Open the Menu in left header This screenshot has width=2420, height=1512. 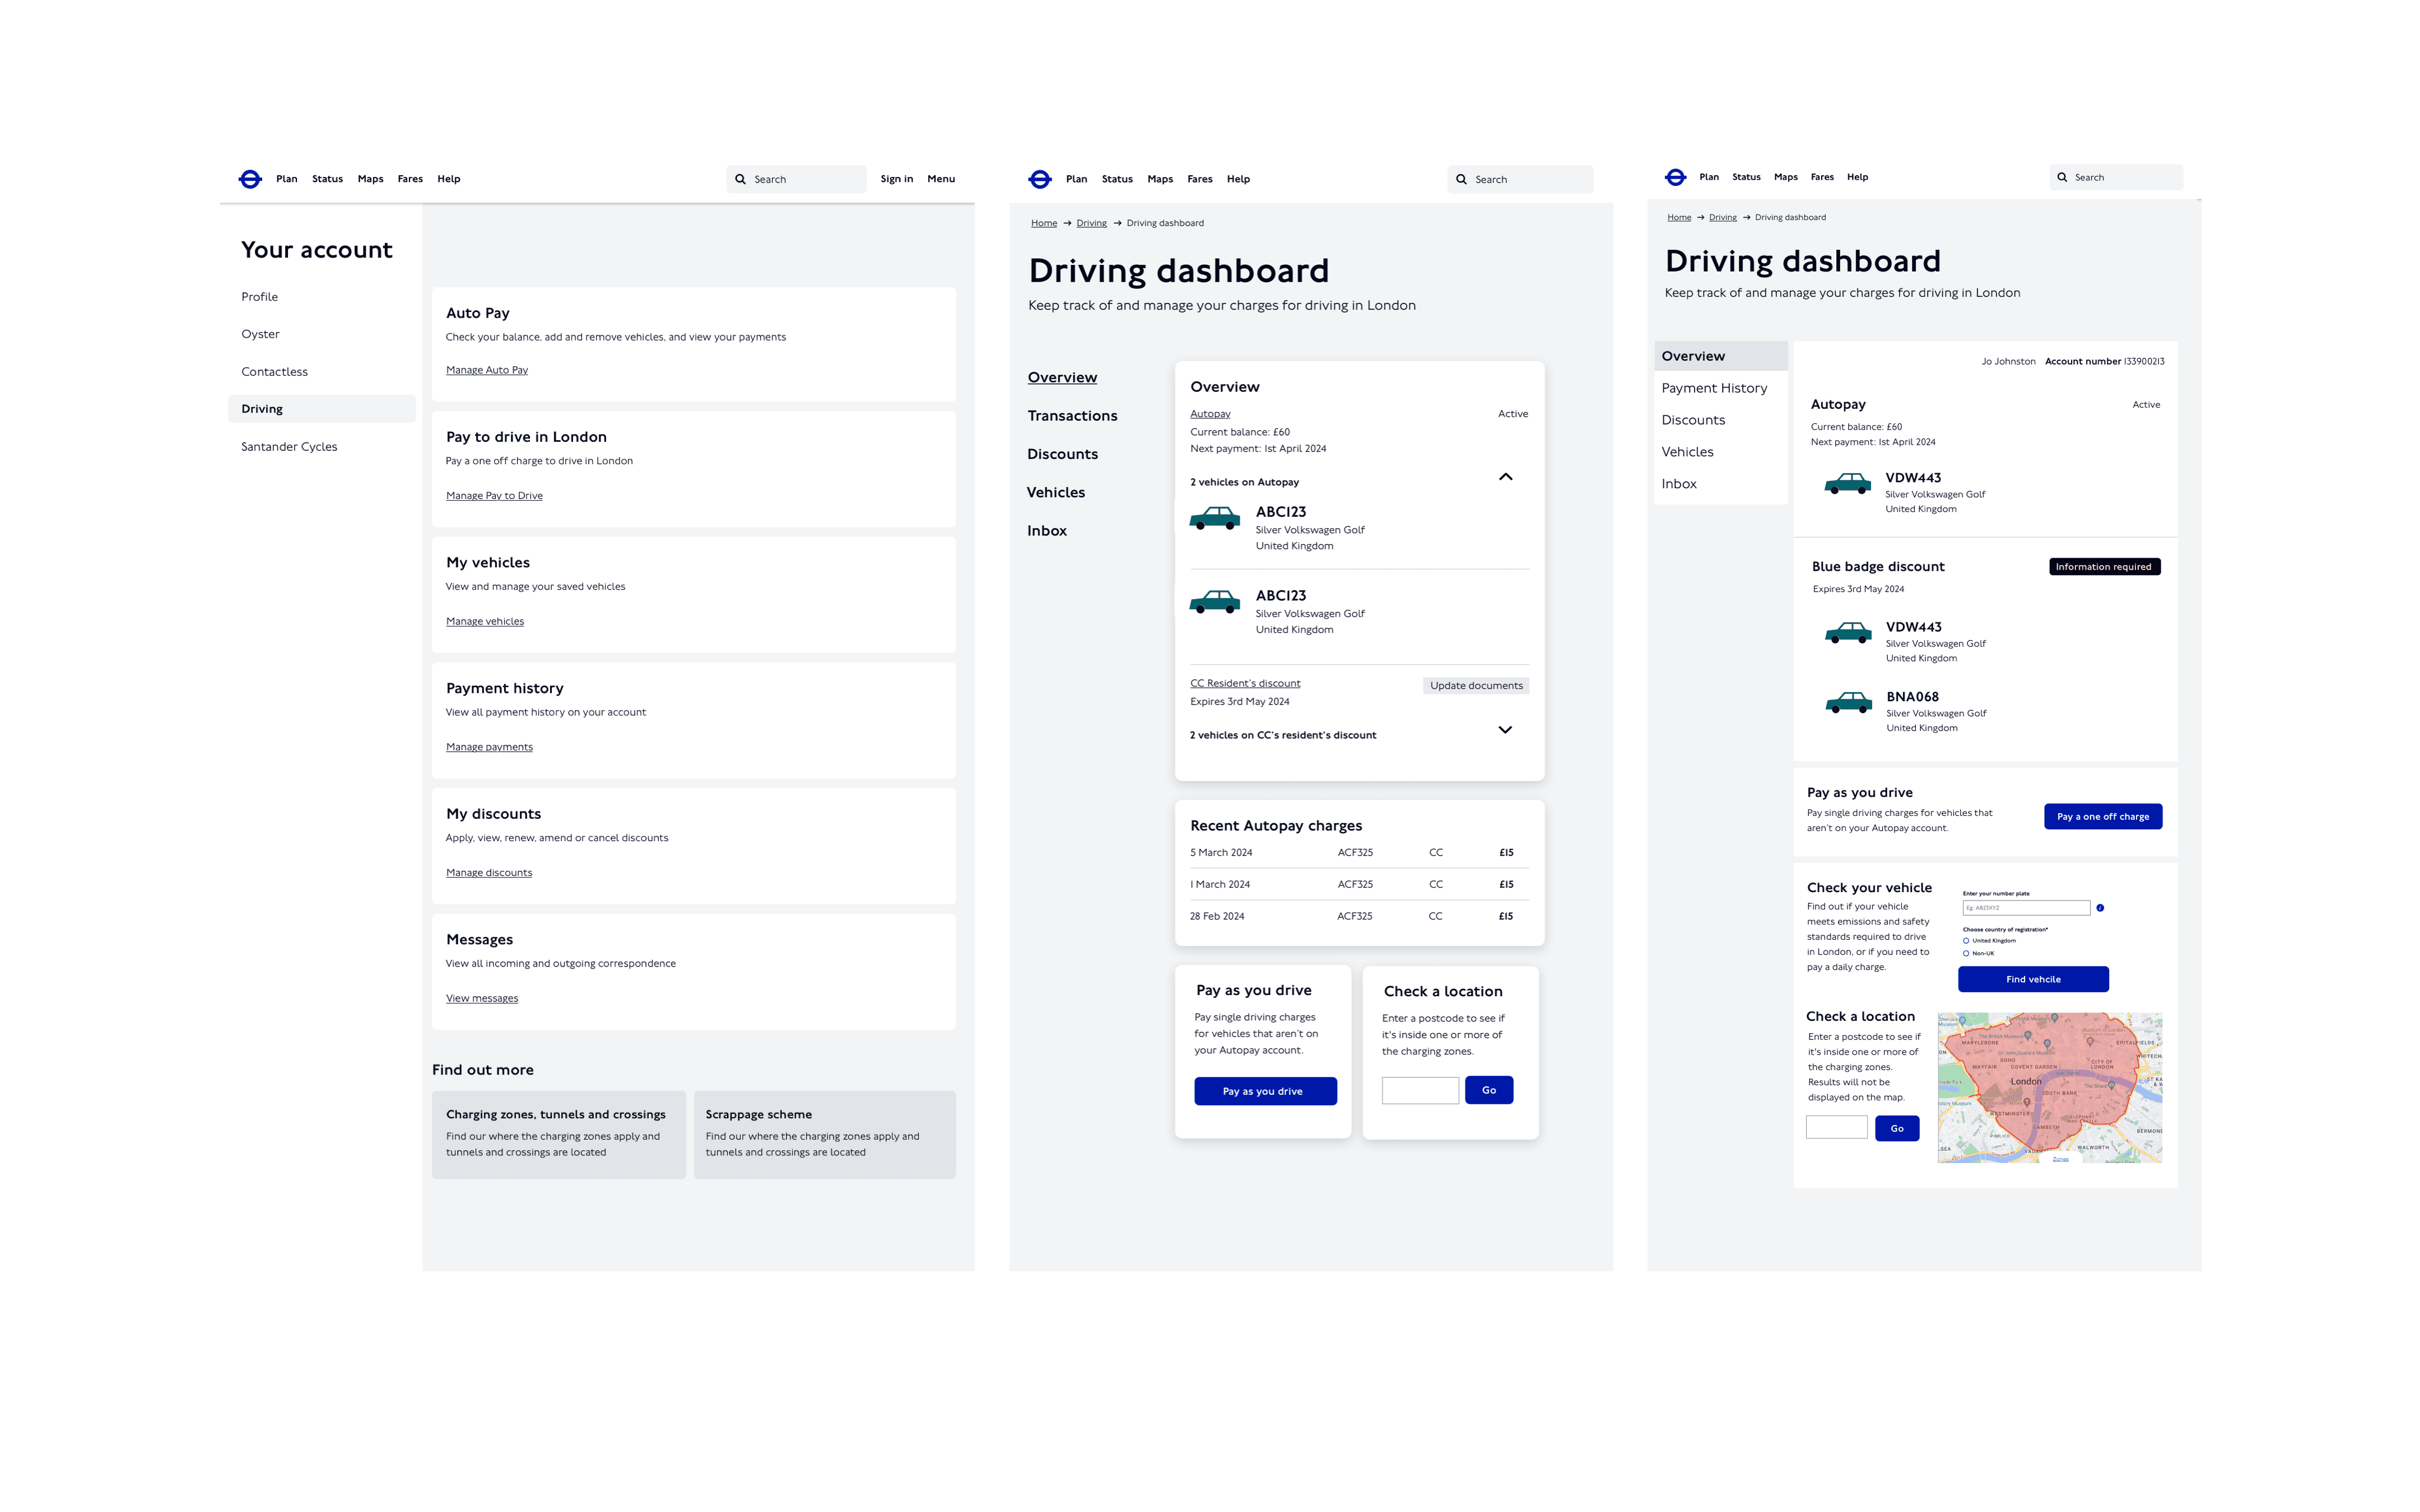[940, 179]
